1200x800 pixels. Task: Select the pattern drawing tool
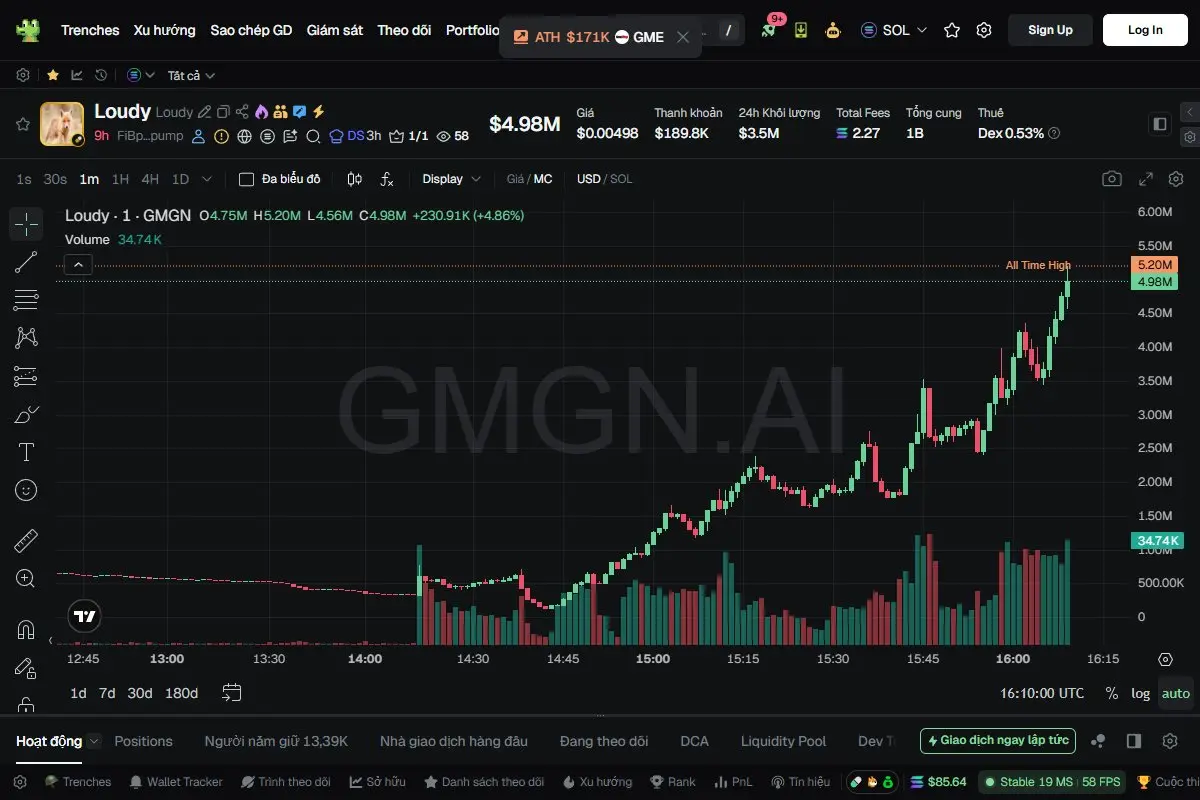26,338
